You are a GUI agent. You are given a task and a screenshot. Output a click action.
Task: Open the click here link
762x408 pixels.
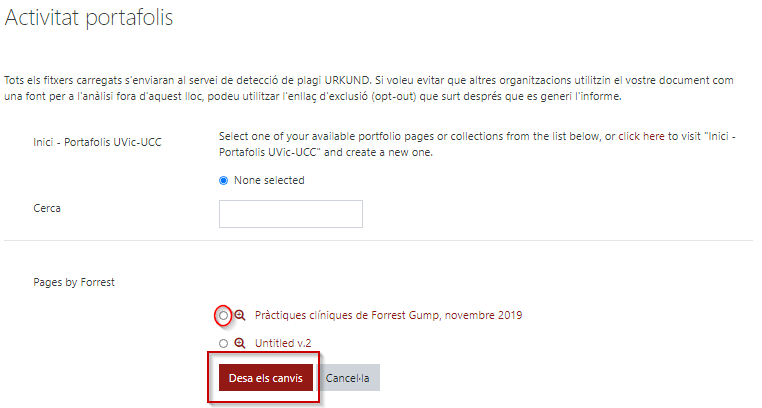pyautogui.click(x=641, y=136)
